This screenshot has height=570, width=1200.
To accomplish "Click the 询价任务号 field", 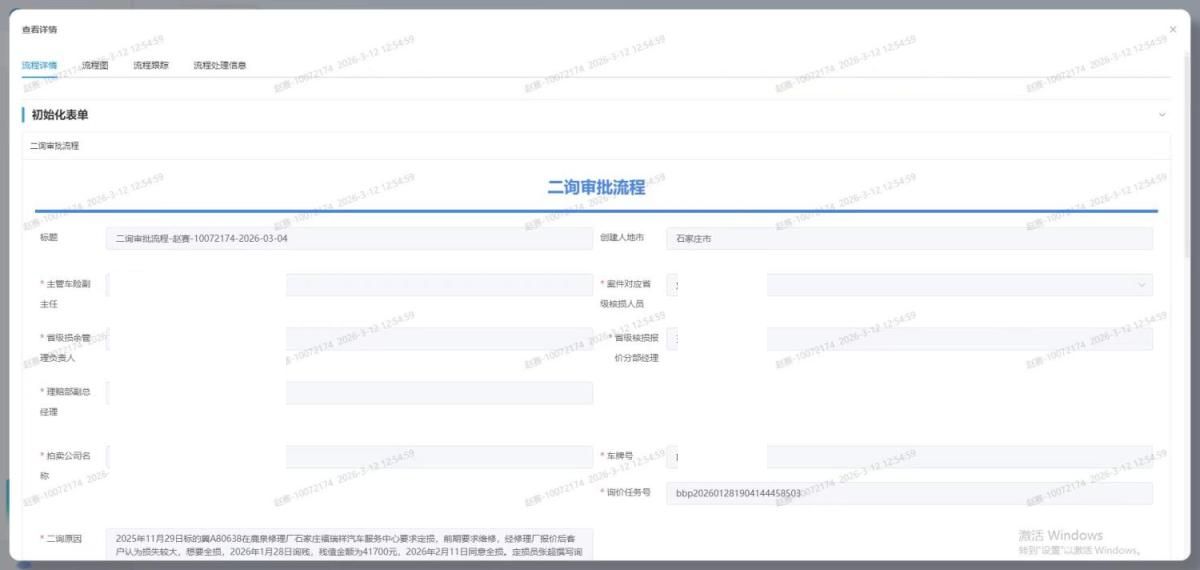I will 909,493.
